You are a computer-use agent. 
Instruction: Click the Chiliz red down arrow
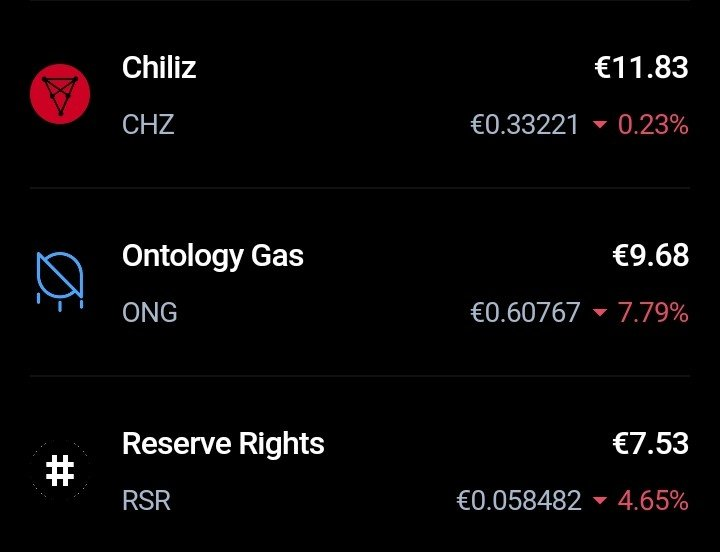coord(600,124)
